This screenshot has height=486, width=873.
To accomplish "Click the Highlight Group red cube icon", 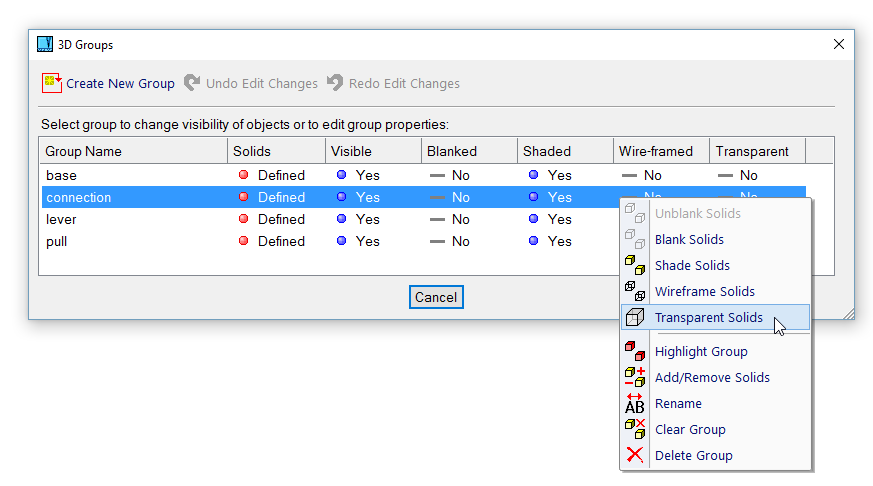I will pyautogui.click(x=634, y=351).
